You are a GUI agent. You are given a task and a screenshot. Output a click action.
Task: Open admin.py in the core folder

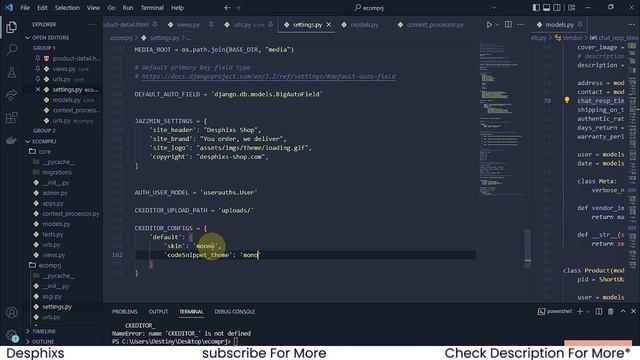pyautogui.click(x=55, y=193)
